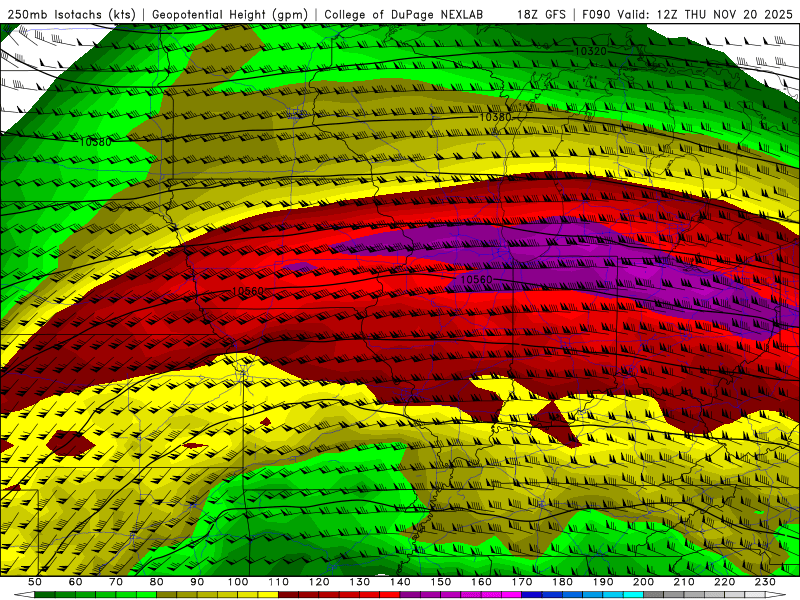Viewport: 800px width, 600px height.
Task: Click the 230 color bar label
Action: click(x=765, y=582)
